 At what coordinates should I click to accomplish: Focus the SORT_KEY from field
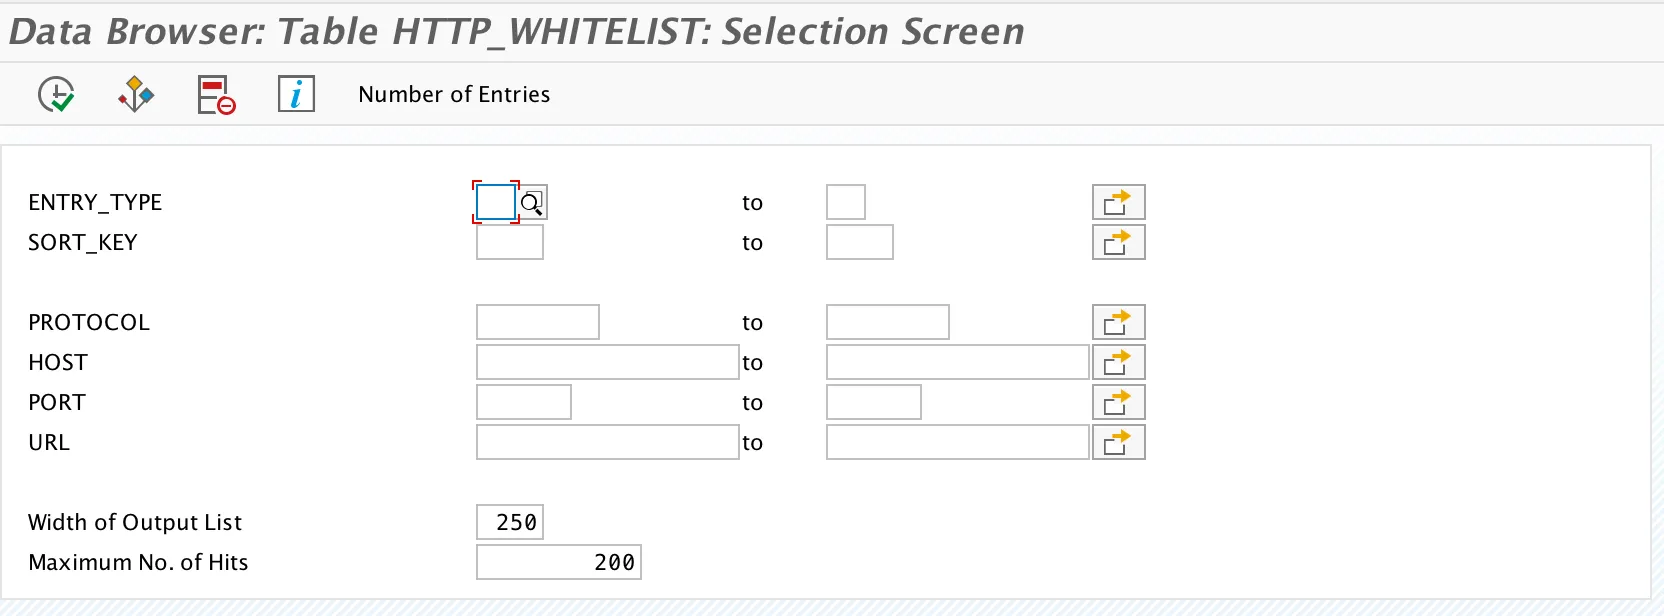510,243
